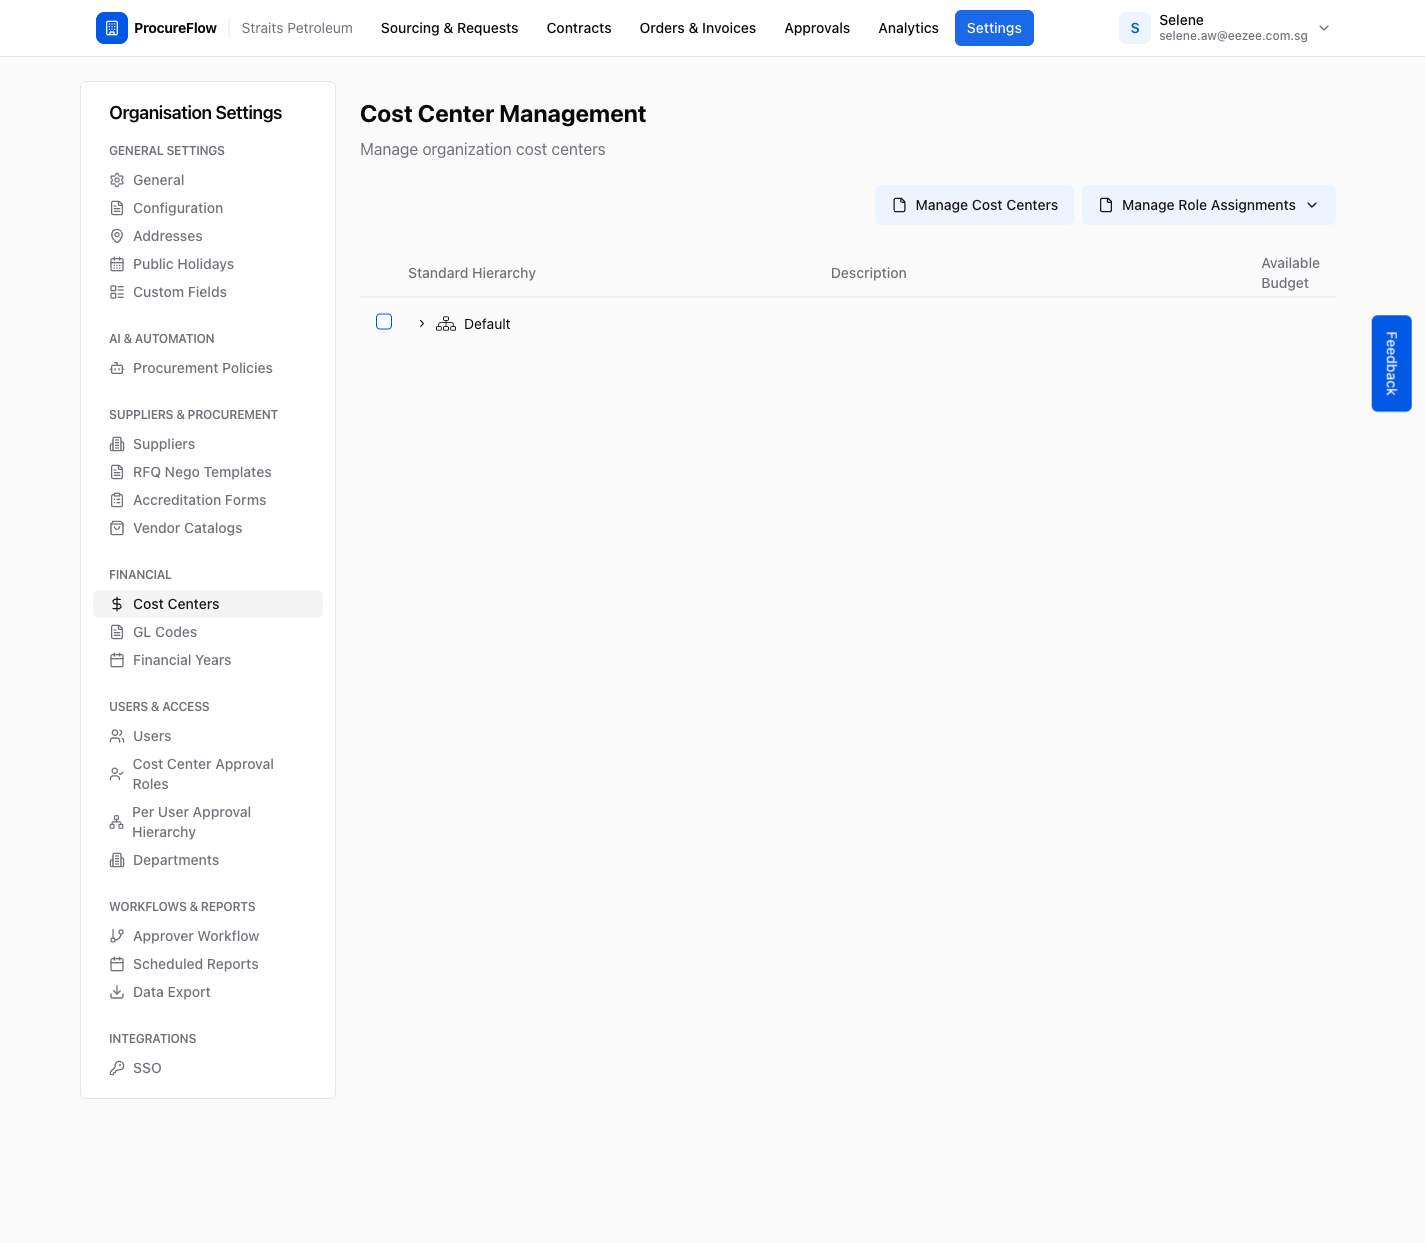1425x1243 pixels.
Task: Click the Approver Workflow branch icon
Action: coord(117,936)
